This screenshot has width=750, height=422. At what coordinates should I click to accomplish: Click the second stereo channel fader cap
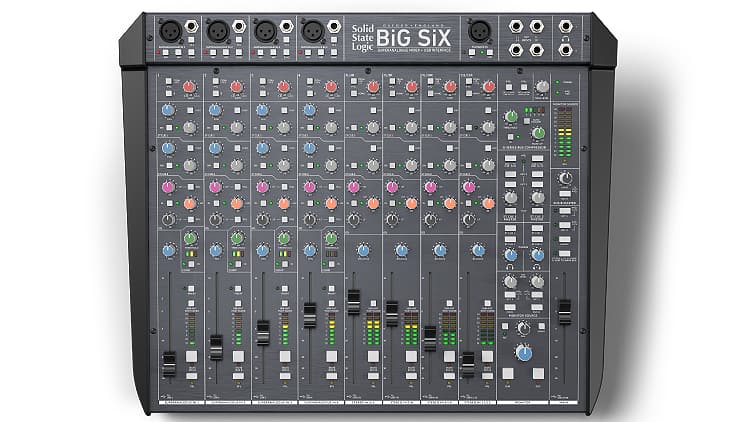tap(392, 314)
